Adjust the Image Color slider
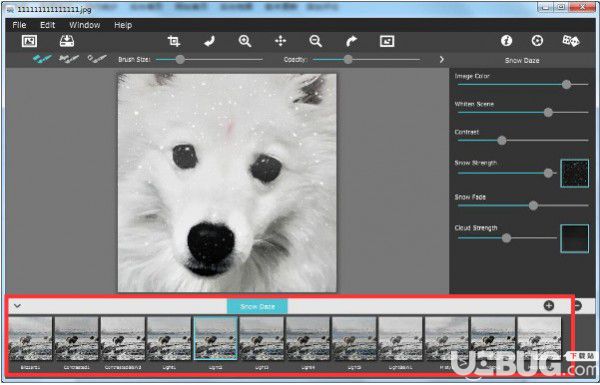This screenshot has height=385, width=600. [x=523, y=85]
